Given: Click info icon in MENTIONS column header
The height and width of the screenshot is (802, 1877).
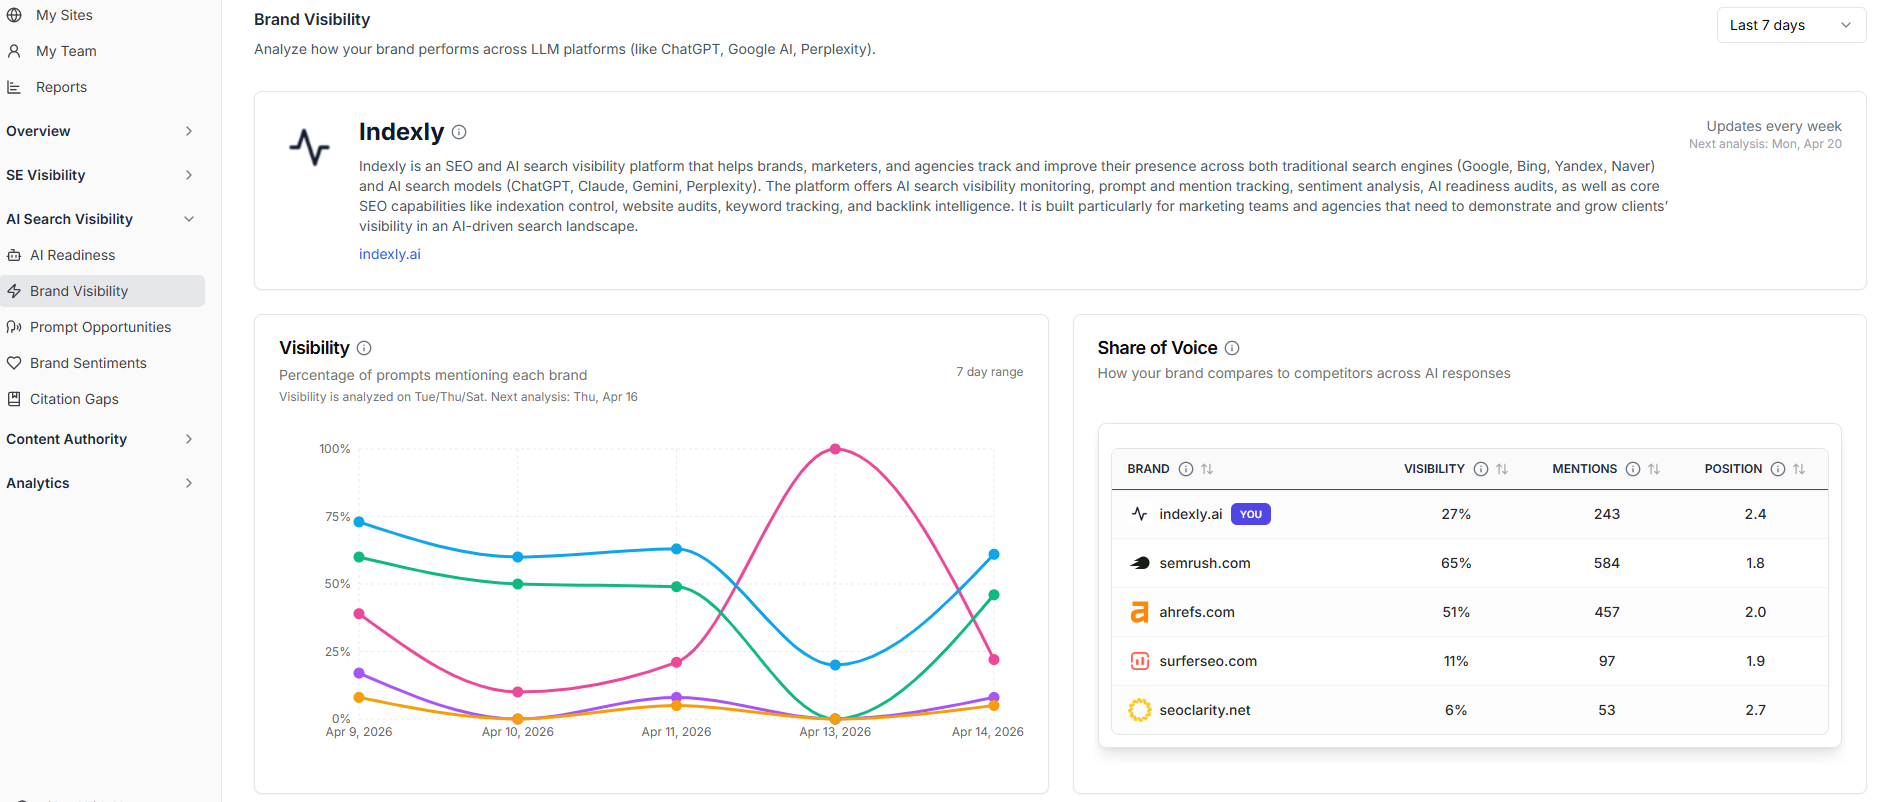Looking at the screenshot, I should coord(1633,469).
